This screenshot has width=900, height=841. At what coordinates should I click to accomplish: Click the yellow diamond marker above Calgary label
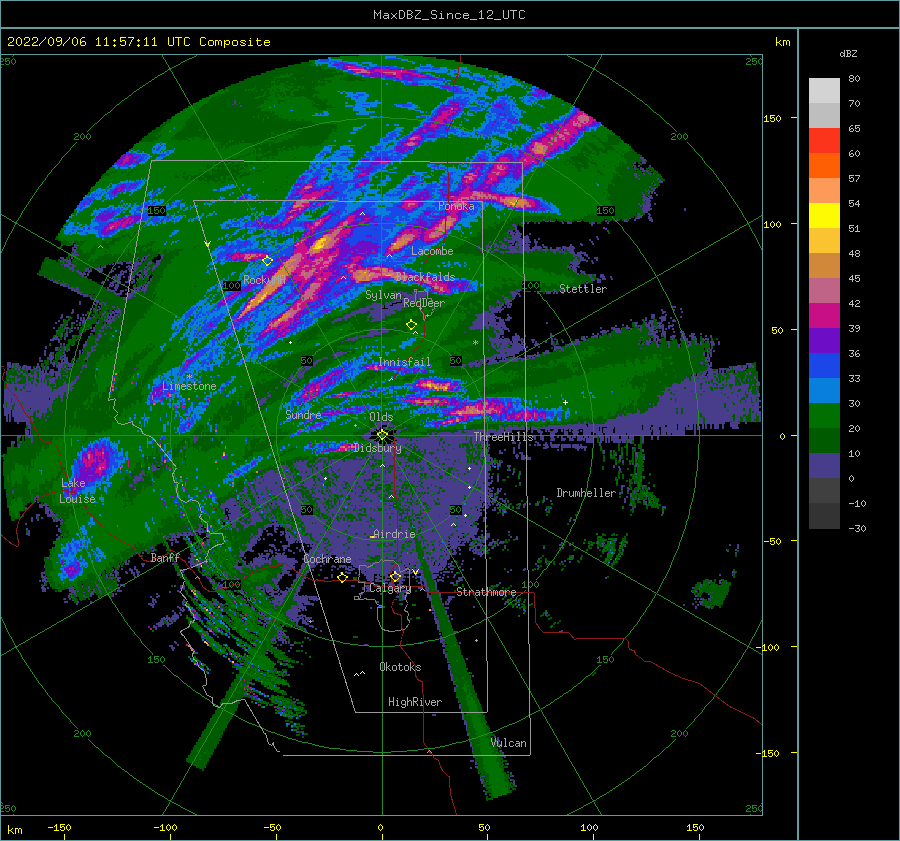click(x=395, y=576)
